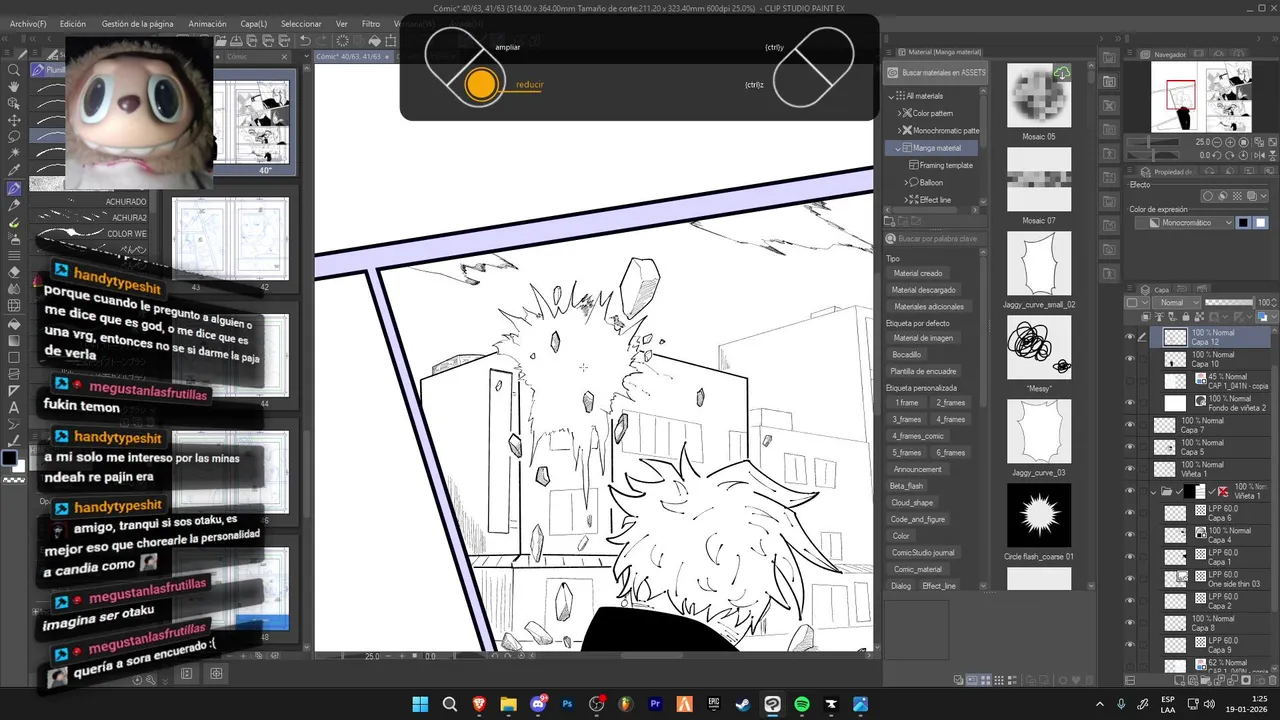1280x720 pixels.
Task: Filter by Announcement tag
Action: click(917, 469)
